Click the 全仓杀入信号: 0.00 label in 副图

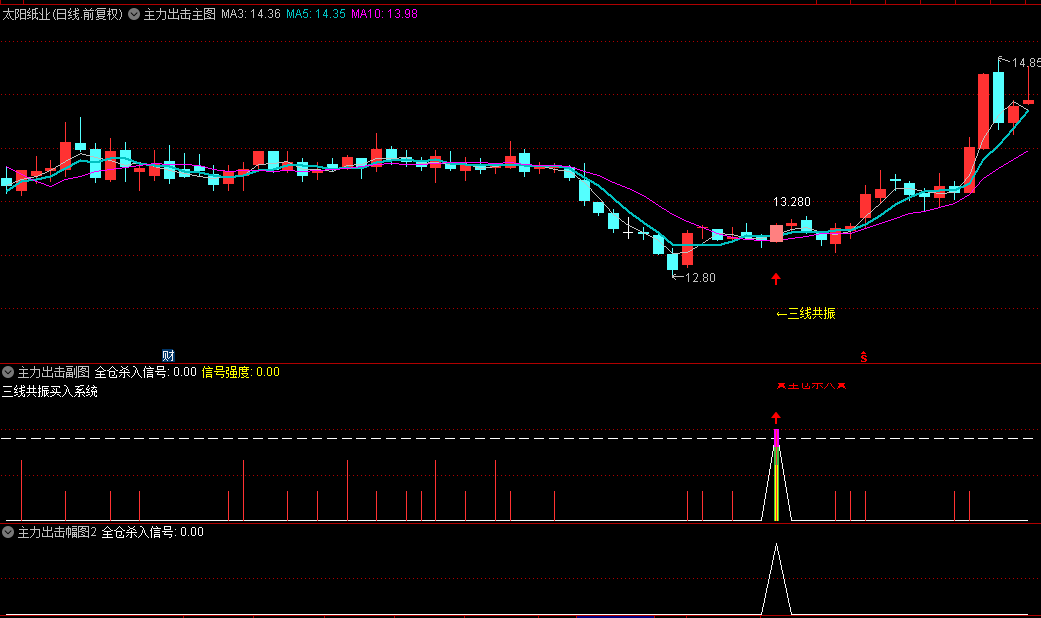pyautogui.click(x=145, y=372)
